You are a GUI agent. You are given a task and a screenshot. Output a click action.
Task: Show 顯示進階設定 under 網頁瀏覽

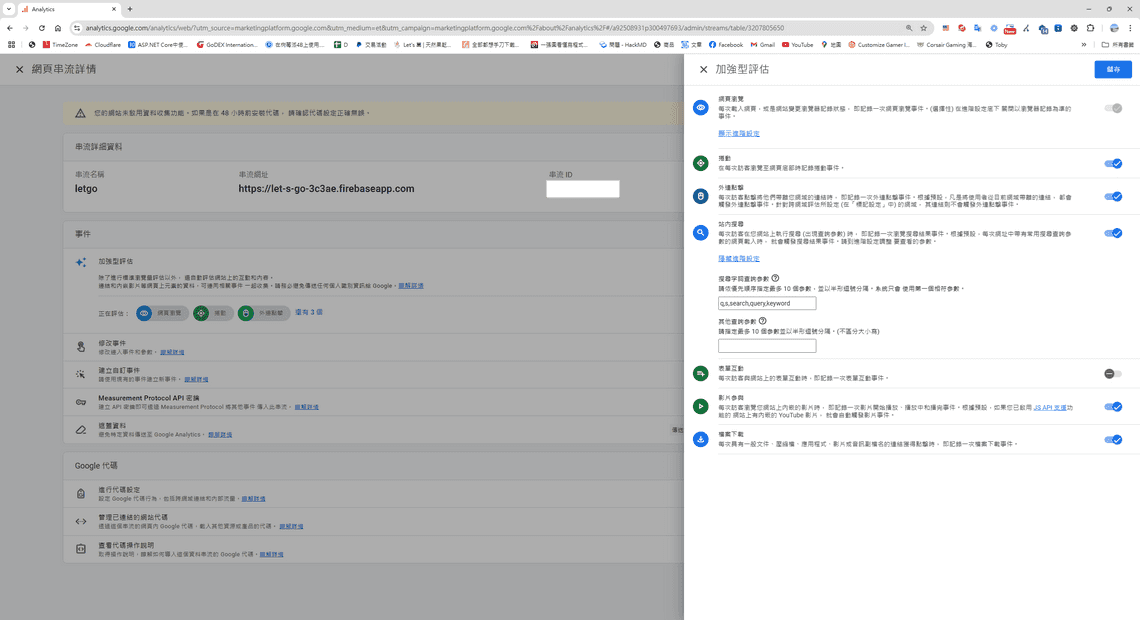point(738,133)
